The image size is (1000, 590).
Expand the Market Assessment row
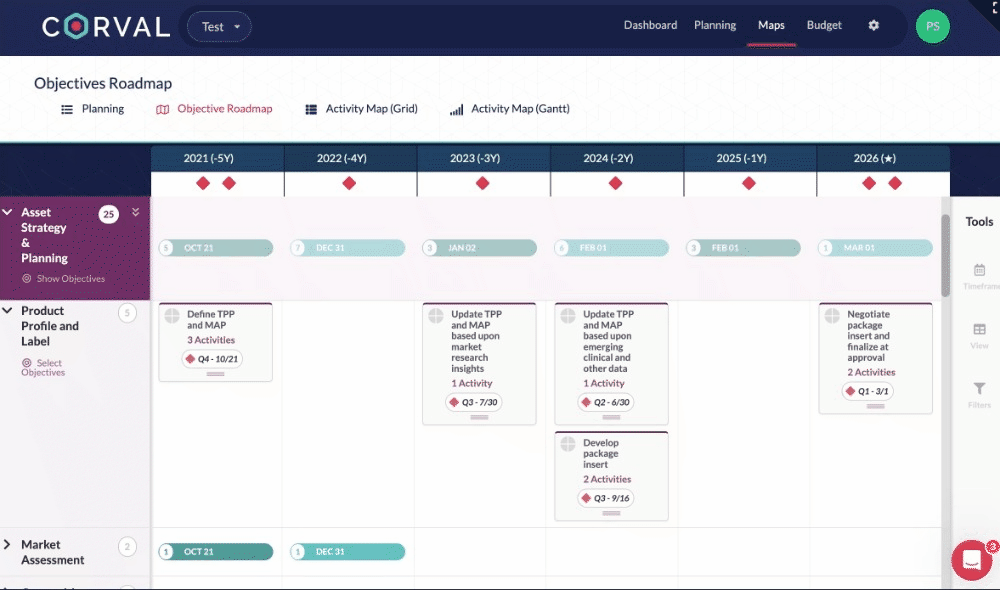pos(8,545)
